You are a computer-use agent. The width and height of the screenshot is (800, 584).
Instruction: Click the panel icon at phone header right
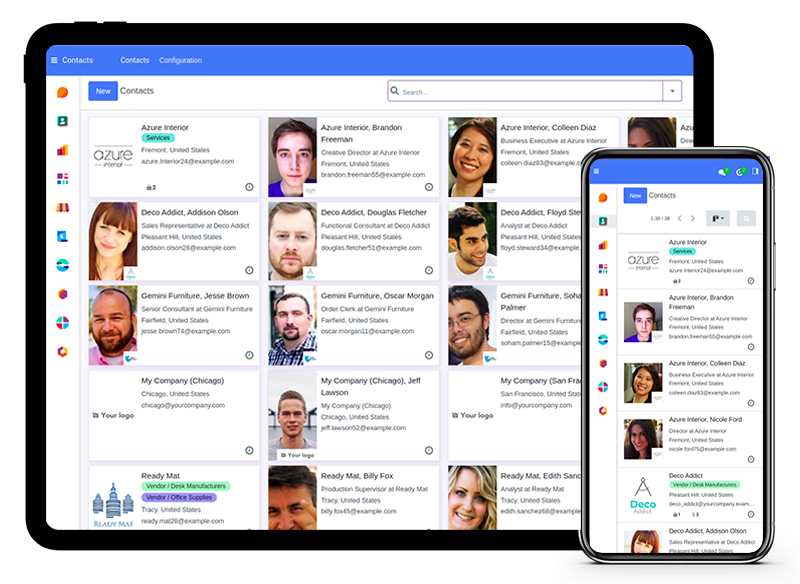(x=755, y=171)
